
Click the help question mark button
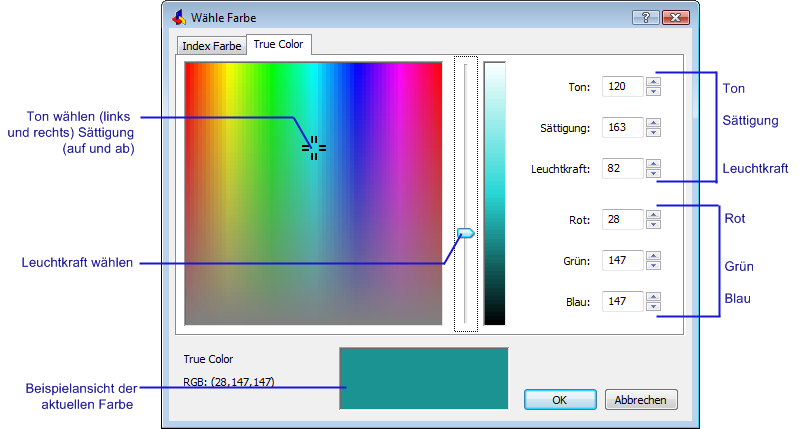tap(646, 17)
